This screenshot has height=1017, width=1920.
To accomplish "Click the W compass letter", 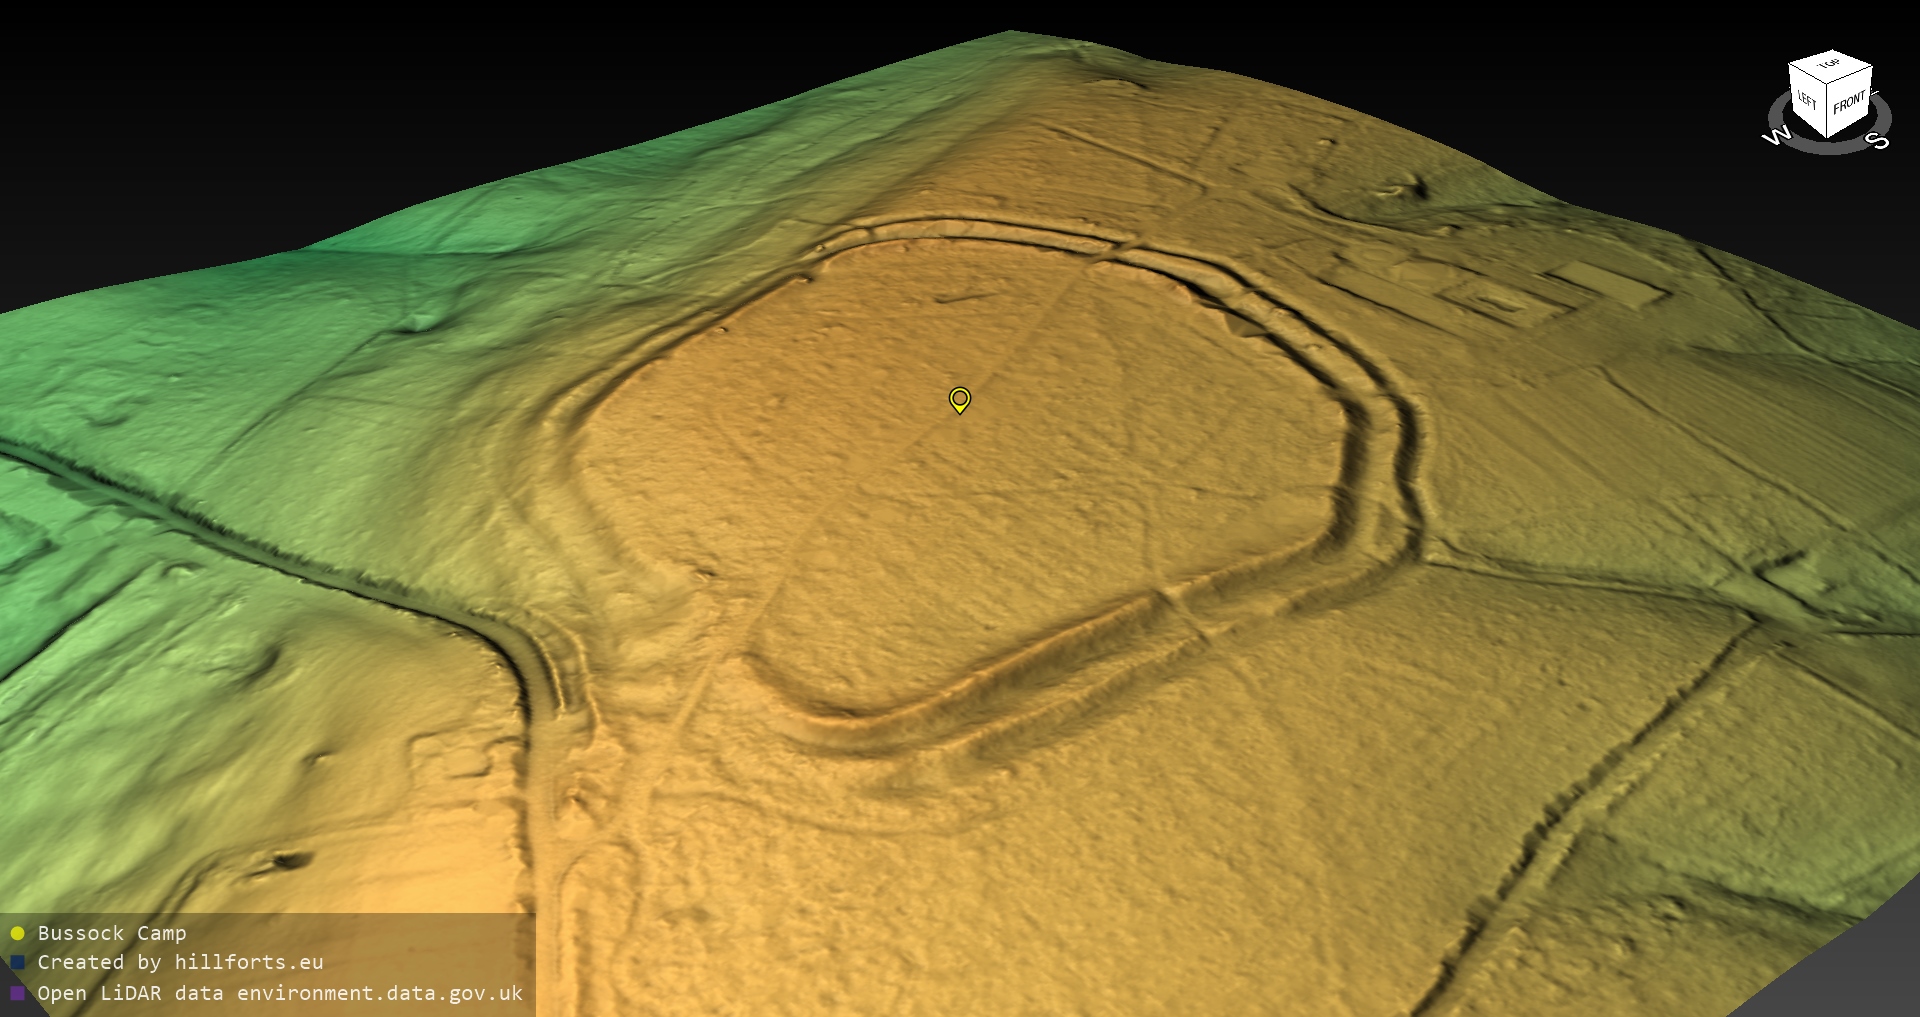I will click(1776, 136).
